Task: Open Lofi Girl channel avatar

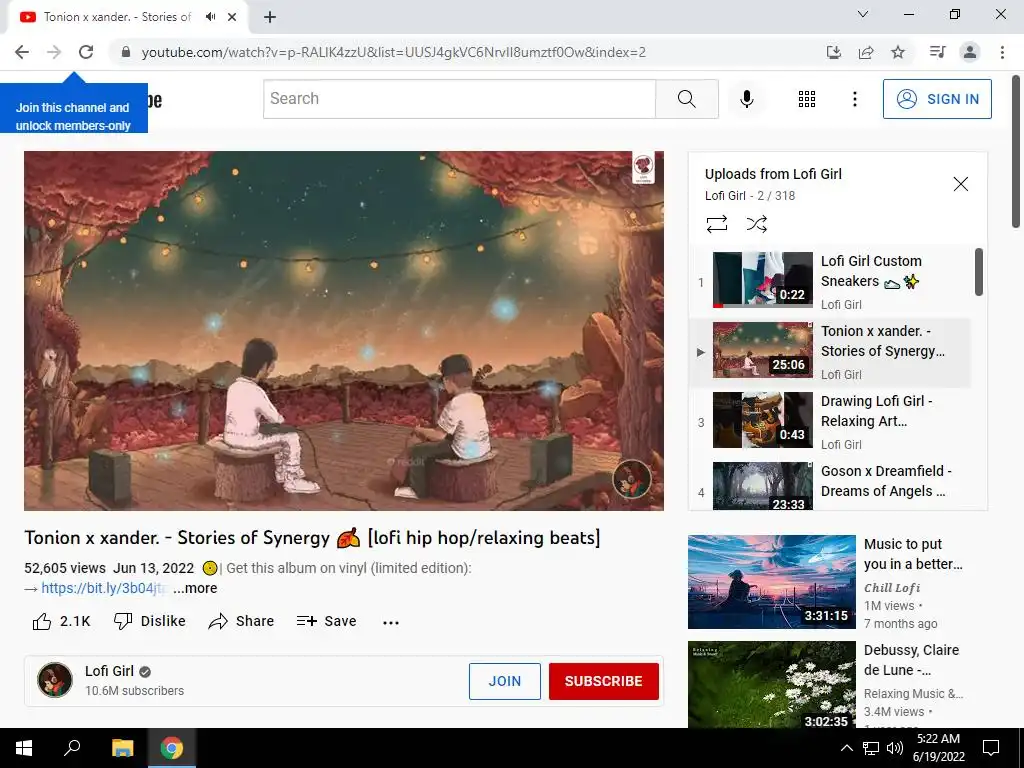Action: 55,680
